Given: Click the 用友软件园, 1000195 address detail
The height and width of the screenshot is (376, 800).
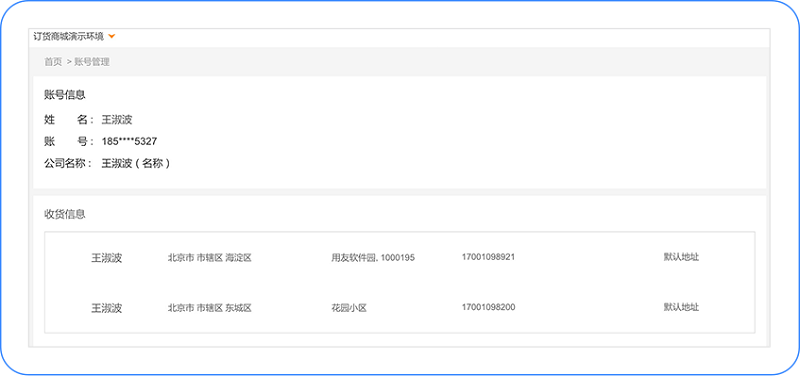Looking at the screenshot, I should [373, 258].
